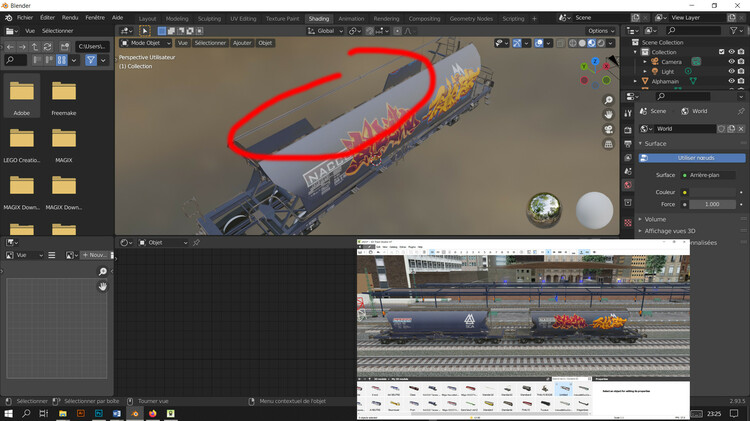Click the select box tool icon in viewport header

tap(144, 31)
